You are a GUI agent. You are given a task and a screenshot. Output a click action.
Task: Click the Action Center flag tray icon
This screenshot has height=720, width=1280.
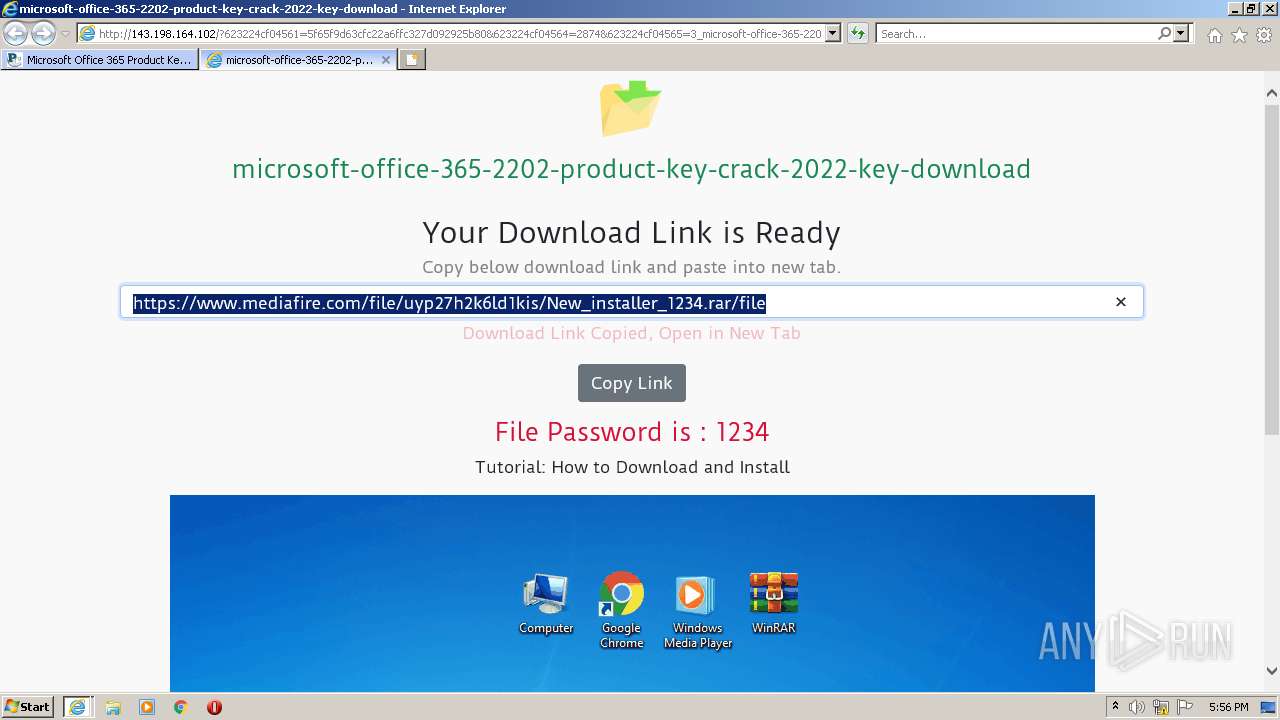1185,707
